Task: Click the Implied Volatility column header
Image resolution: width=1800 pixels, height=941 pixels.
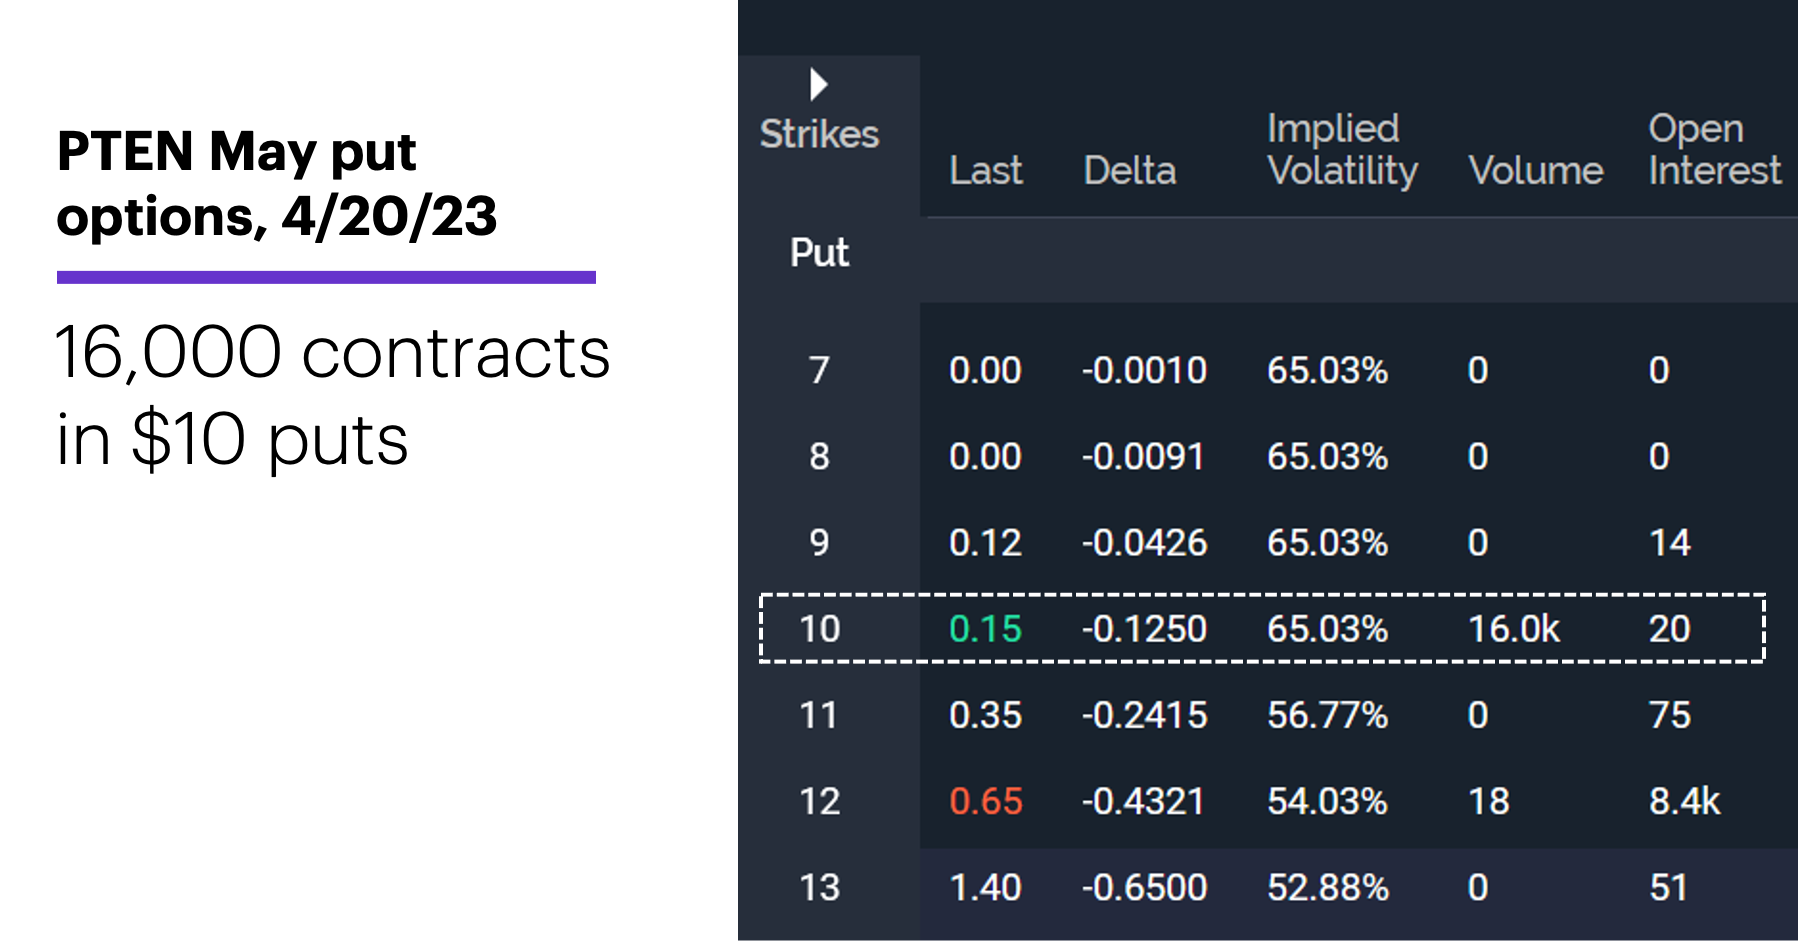Action: (1342, 150)
